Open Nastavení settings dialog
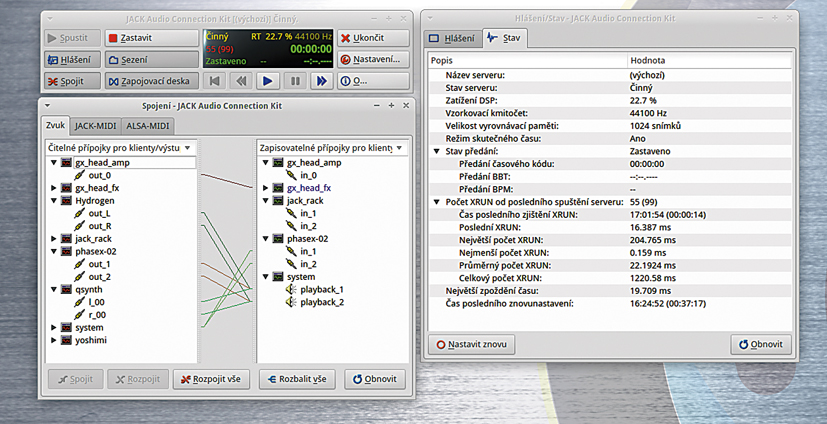Image resolution: width=827 pixels, height=424 pixels. (x=373, y=60)
